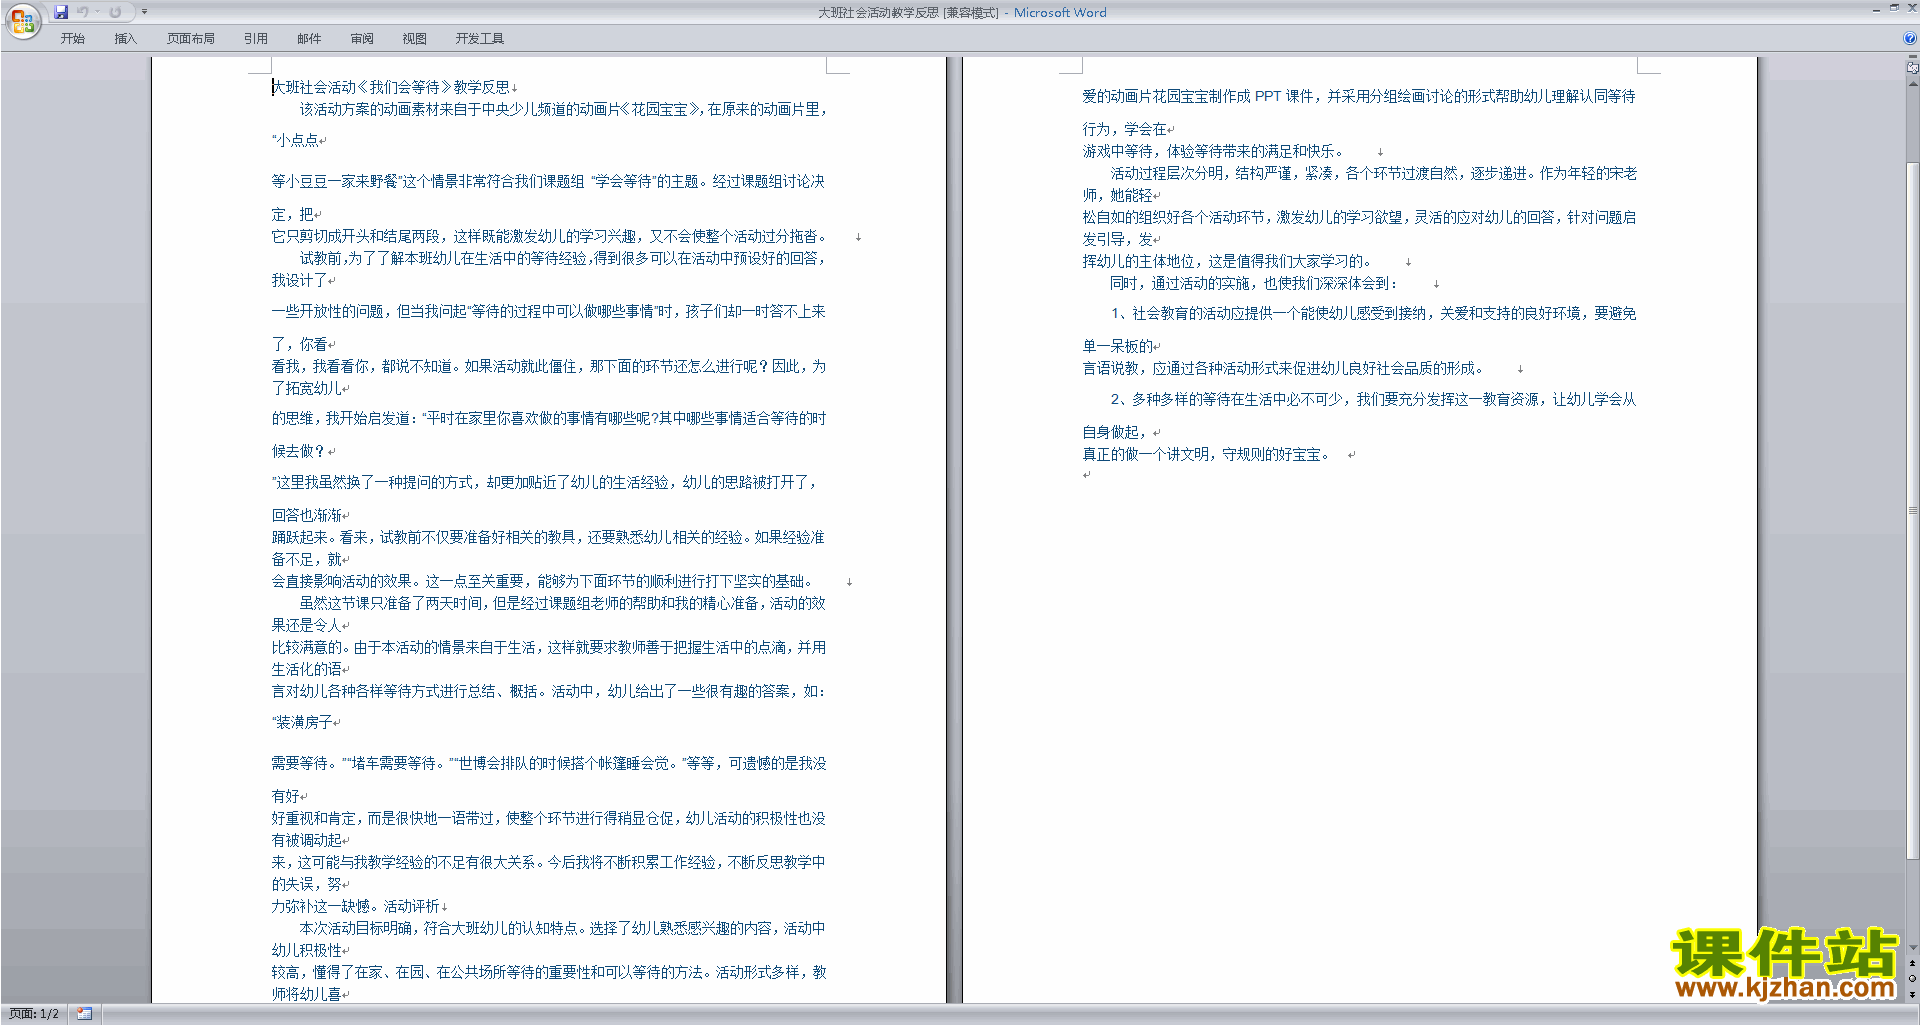Click the split handle above the ruler icon
Viewport: 1920px width, 1025px height.
[x=1912, y=58]
